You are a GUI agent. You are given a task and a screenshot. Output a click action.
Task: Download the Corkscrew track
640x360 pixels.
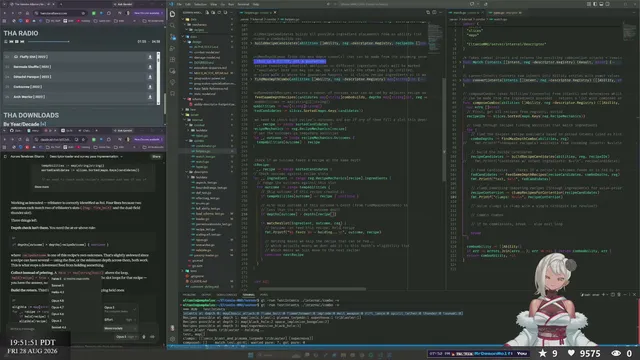point(150,87)
